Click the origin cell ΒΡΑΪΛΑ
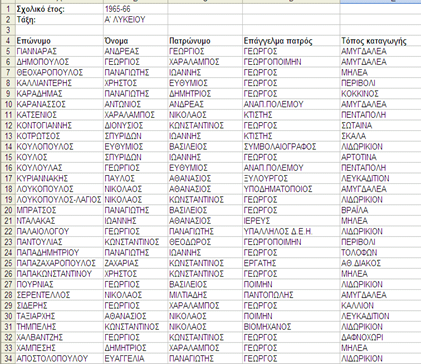 (380, 210)
